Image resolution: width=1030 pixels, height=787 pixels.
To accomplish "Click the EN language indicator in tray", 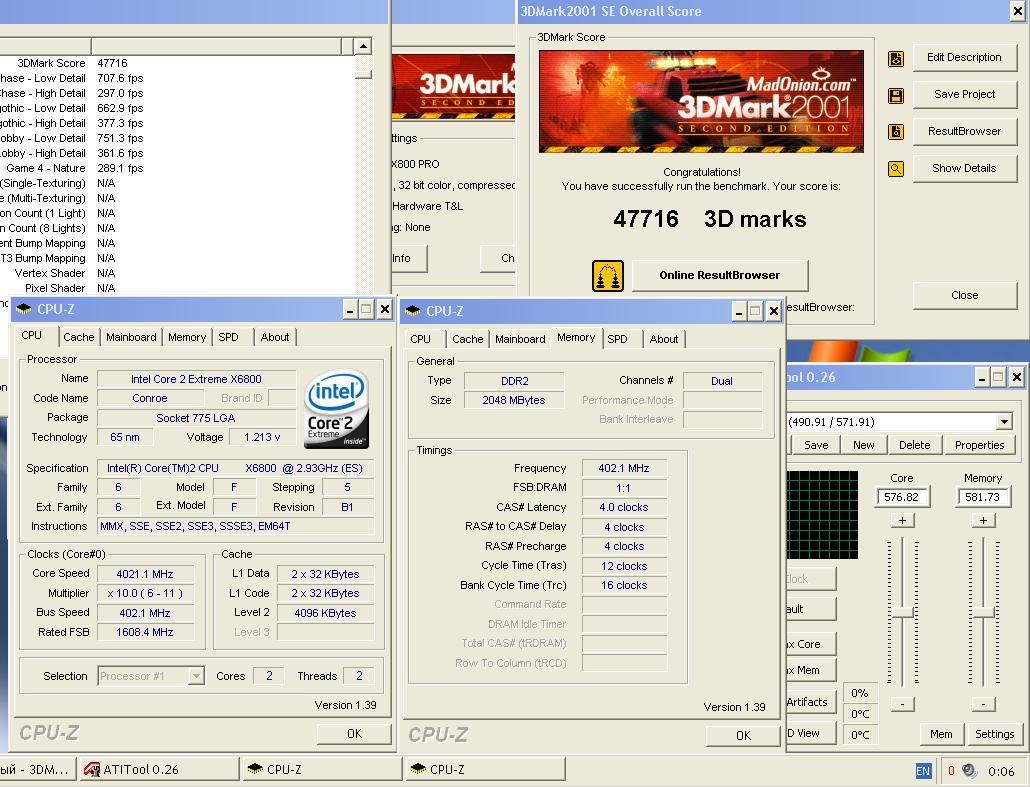I will coord(923,771).
